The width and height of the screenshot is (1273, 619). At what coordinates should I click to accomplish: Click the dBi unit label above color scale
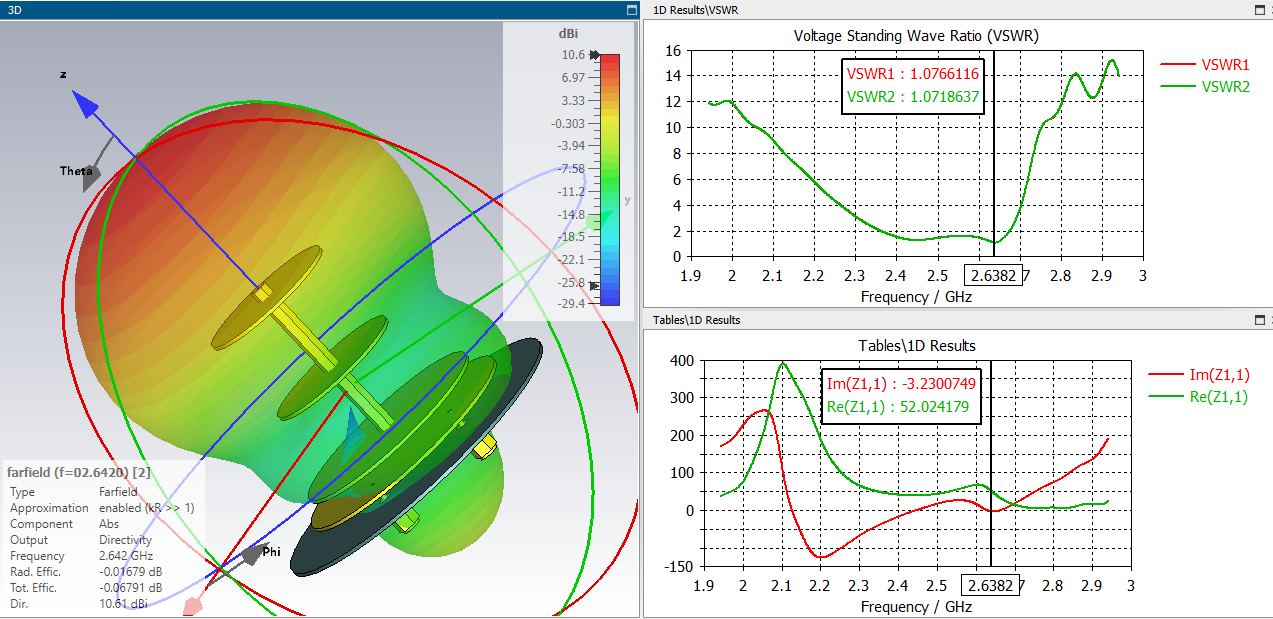(x=570, y=34)
